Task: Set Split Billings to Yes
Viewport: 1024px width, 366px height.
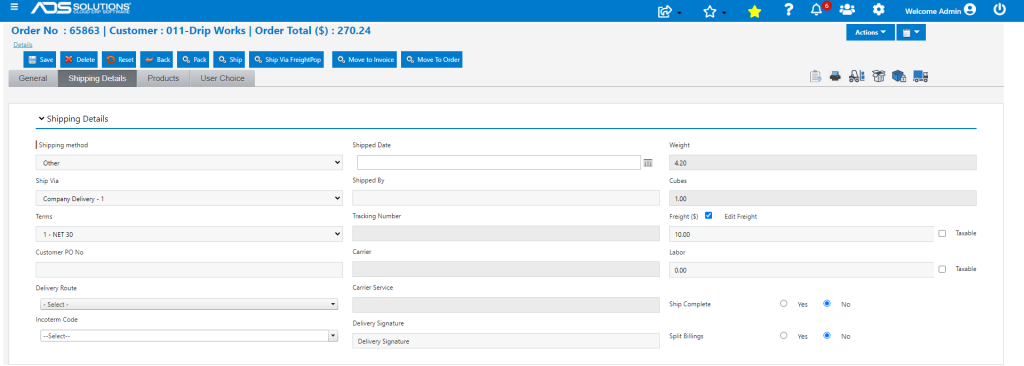Action: [x=784, y=335]
